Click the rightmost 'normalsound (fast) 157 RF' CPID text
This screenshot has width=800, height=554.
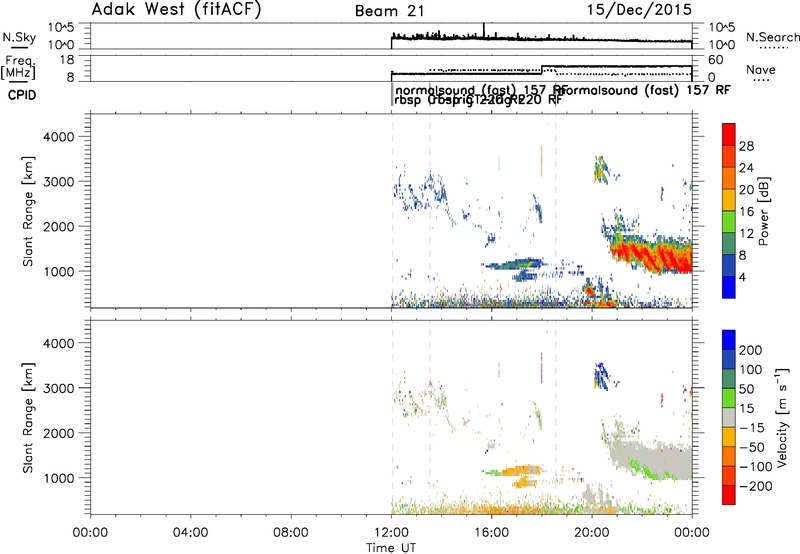pos(646,90)
